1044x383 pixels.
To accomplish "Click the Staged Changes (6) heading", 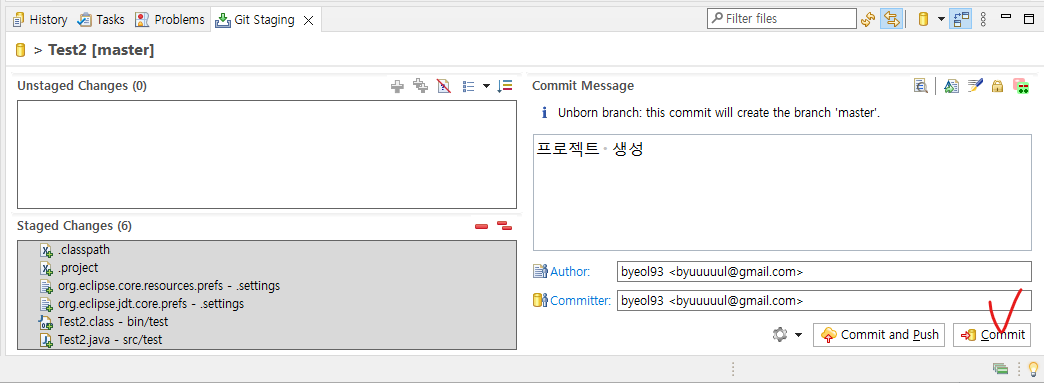I will [75, 226].
